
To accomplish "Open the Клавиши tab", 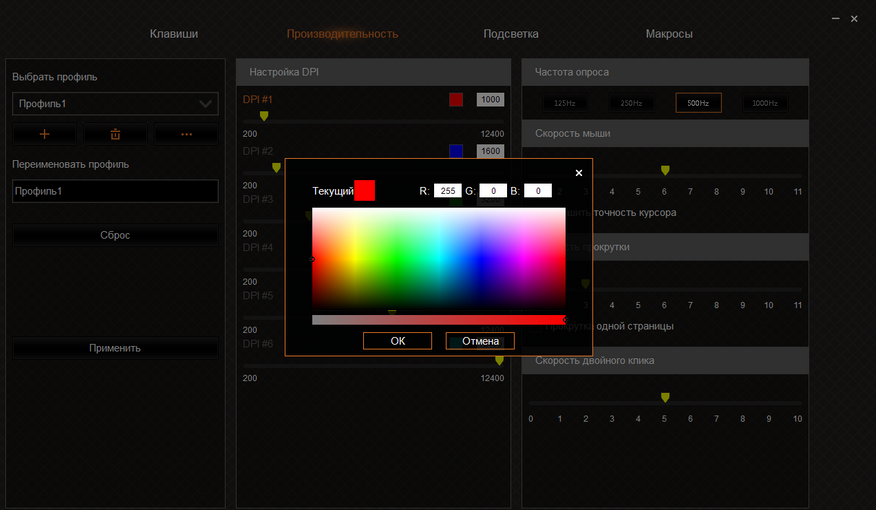I will [x=174, y=34].
